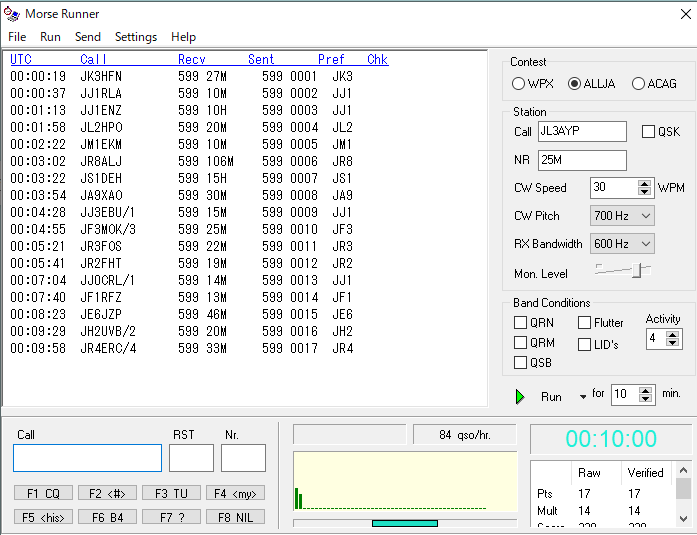Click the station Call field JL3AYP
This screenshot has width=697, height=535.
[x=582, y=132]
